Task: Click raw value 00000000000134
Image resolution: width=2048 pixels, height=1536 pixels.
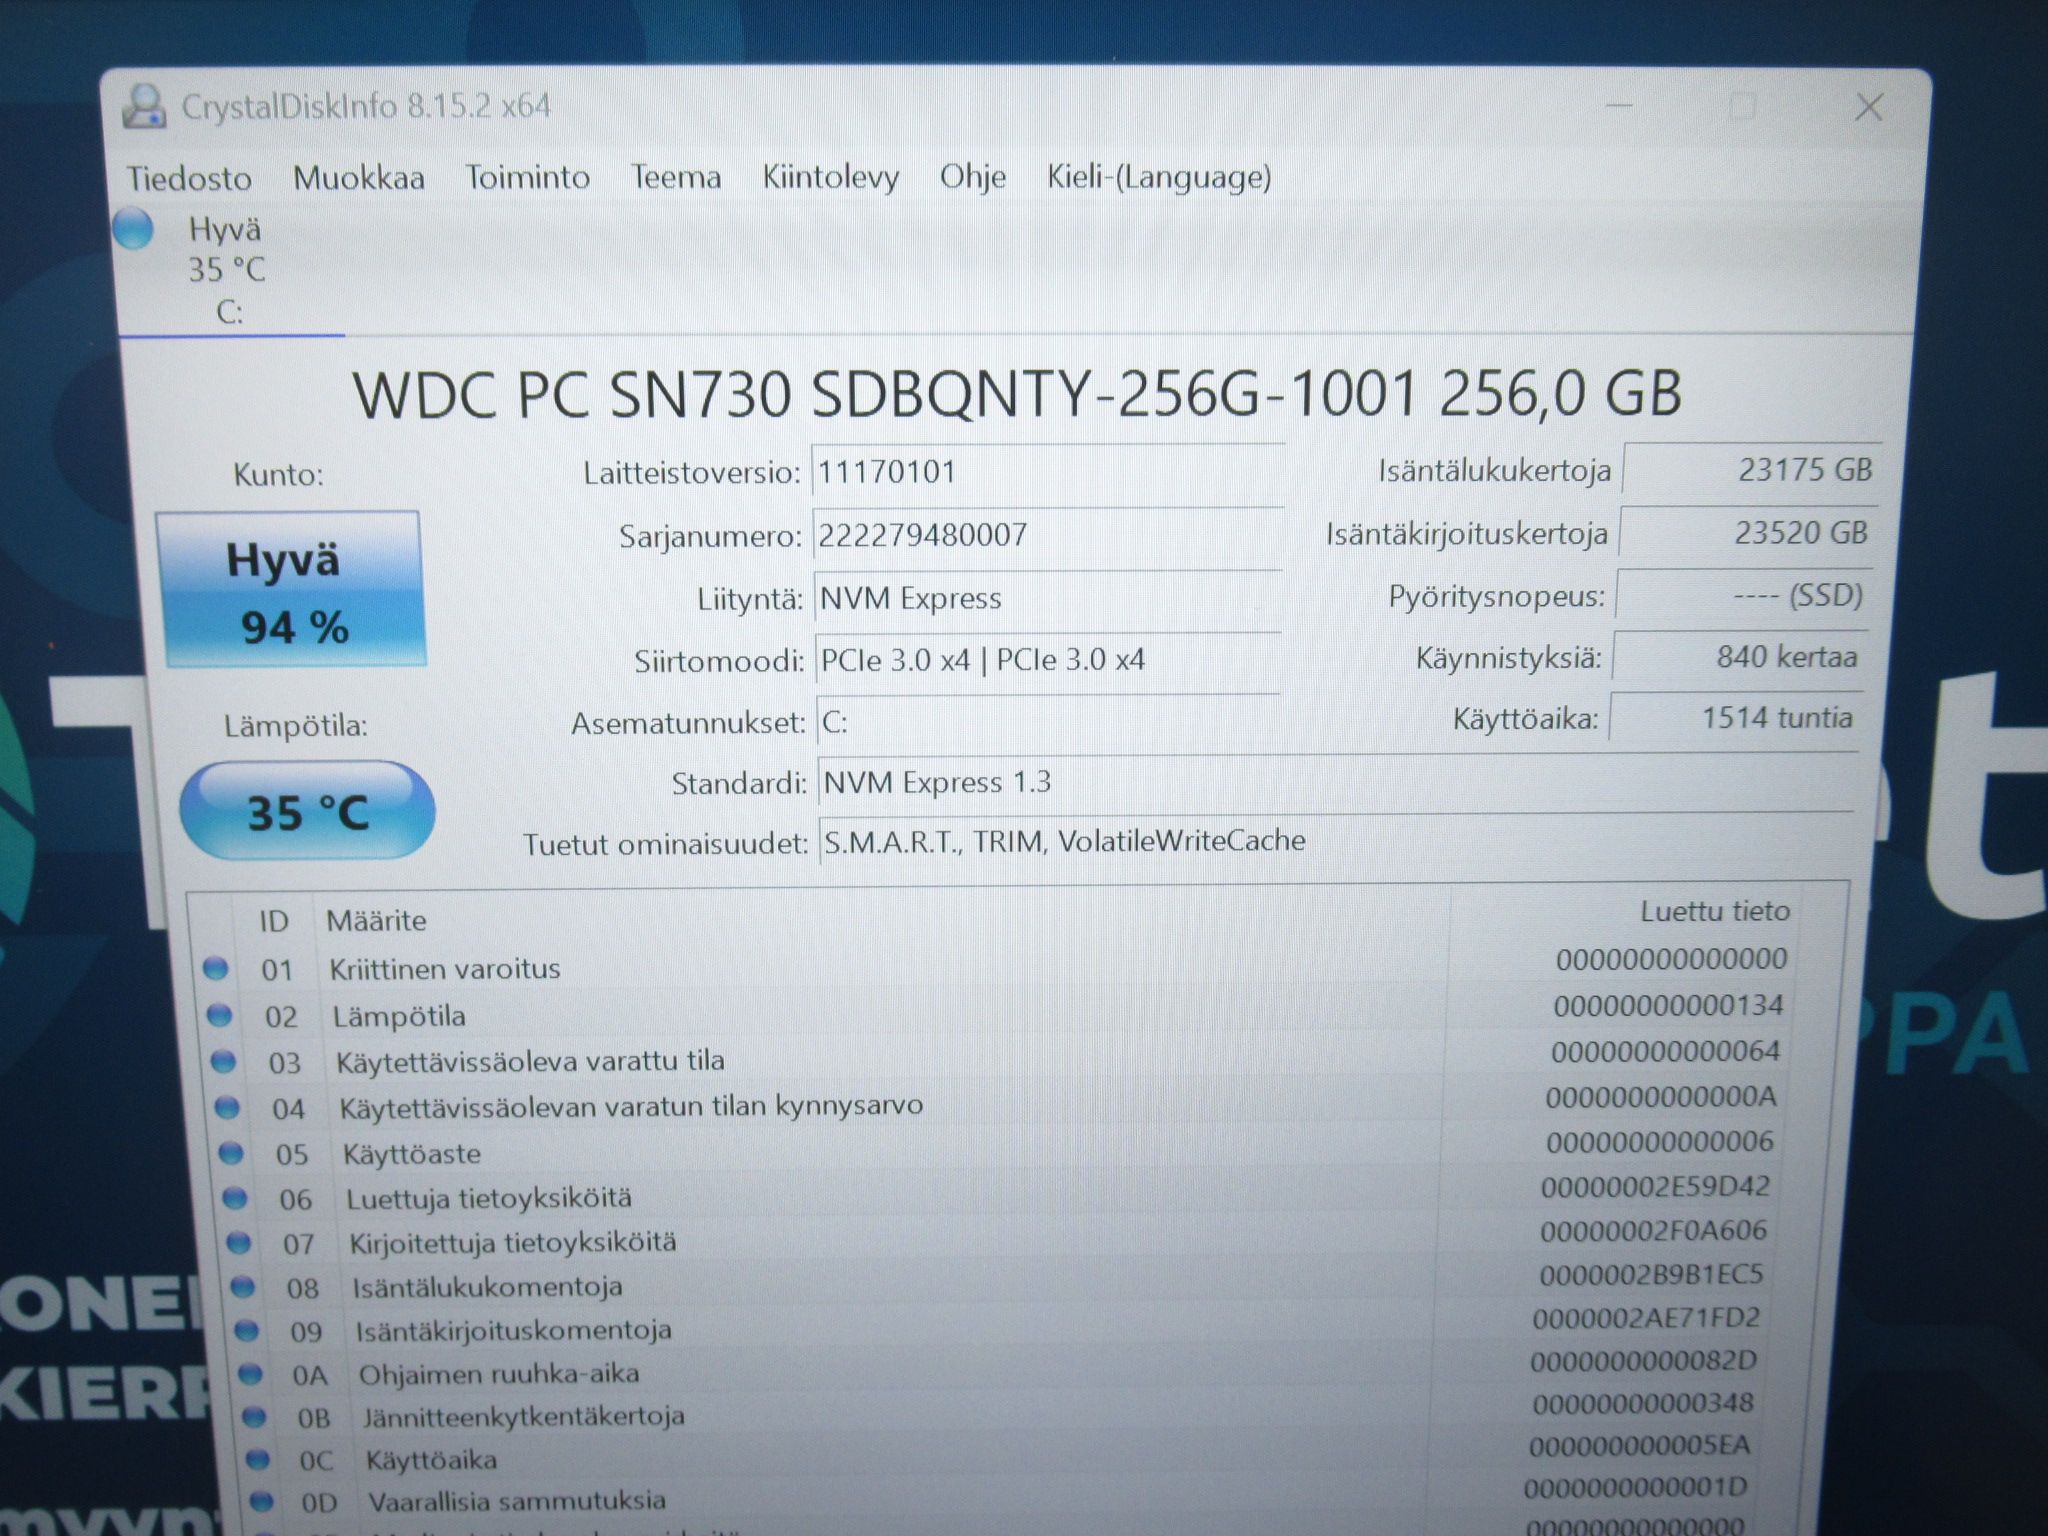Action: click(x=1669, y=1005)
